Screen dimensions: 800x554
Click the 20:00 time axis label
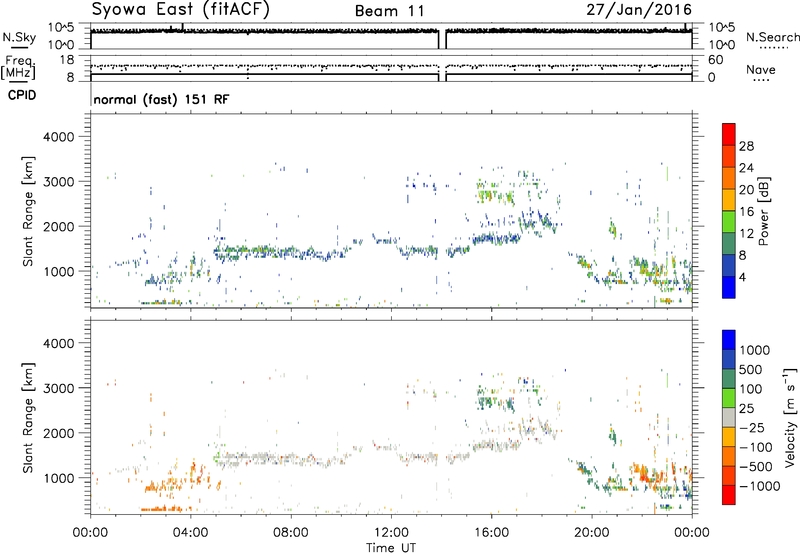(x=592, y=533)
